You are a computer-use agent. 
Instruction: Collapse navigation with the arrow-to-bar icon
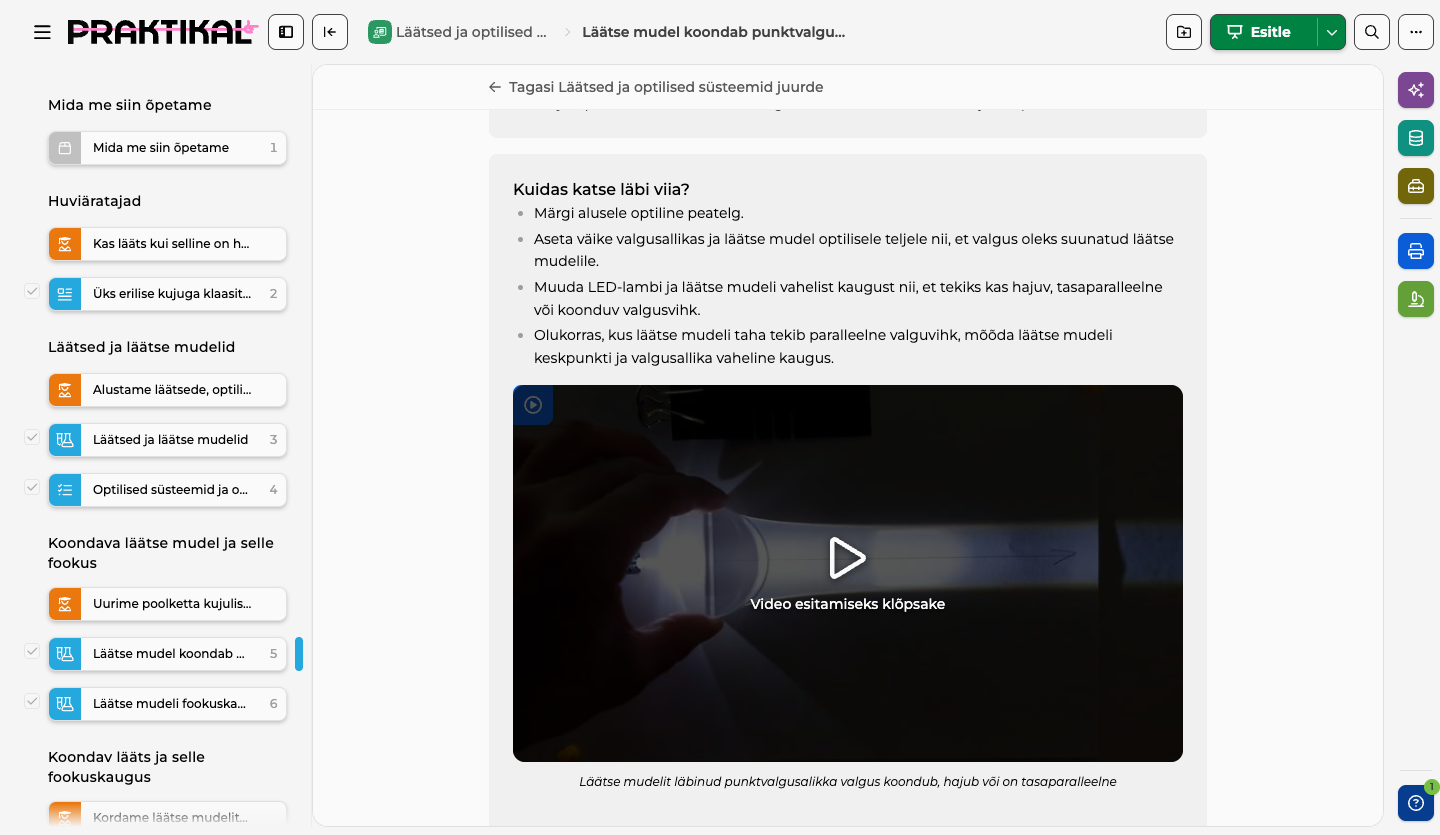330,32
